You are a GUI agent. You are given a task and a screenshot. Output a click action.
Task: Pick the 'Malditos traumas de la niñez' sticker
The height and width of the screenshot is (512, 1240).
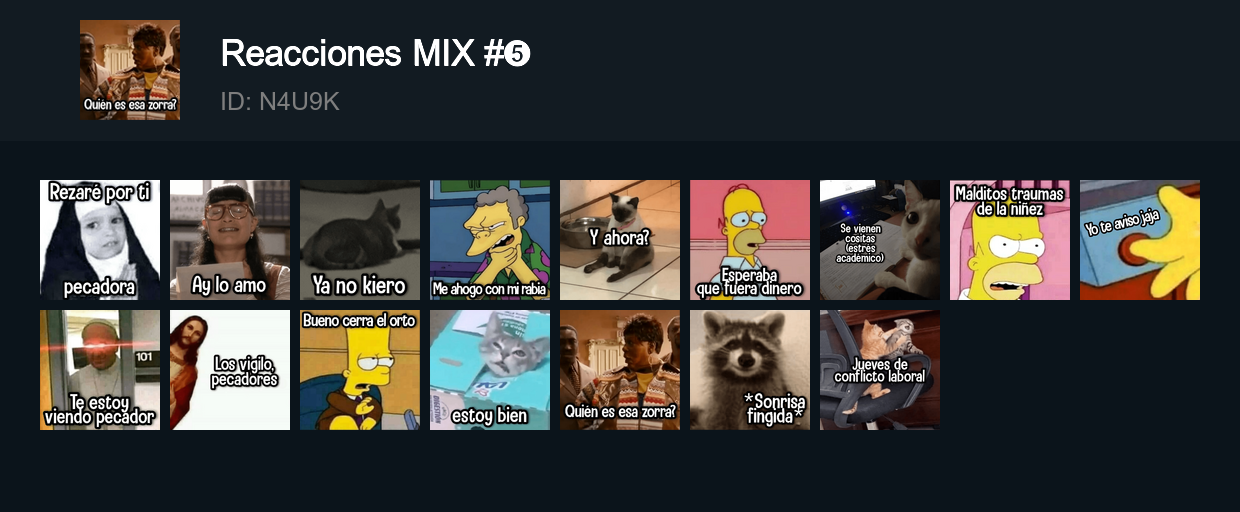pyautogui.click(x=1010, y=240)
